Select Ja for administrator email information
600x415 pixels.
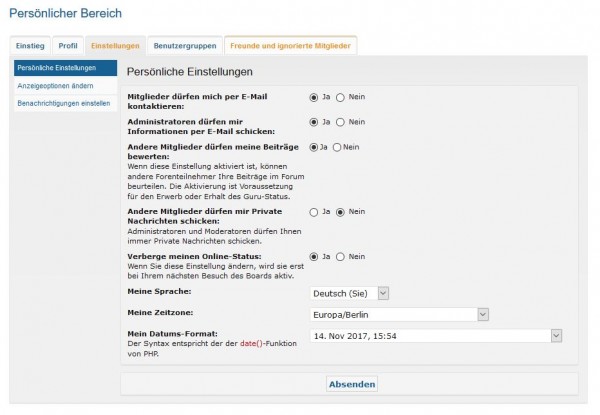pyautogui.click(x=314, y=122)
